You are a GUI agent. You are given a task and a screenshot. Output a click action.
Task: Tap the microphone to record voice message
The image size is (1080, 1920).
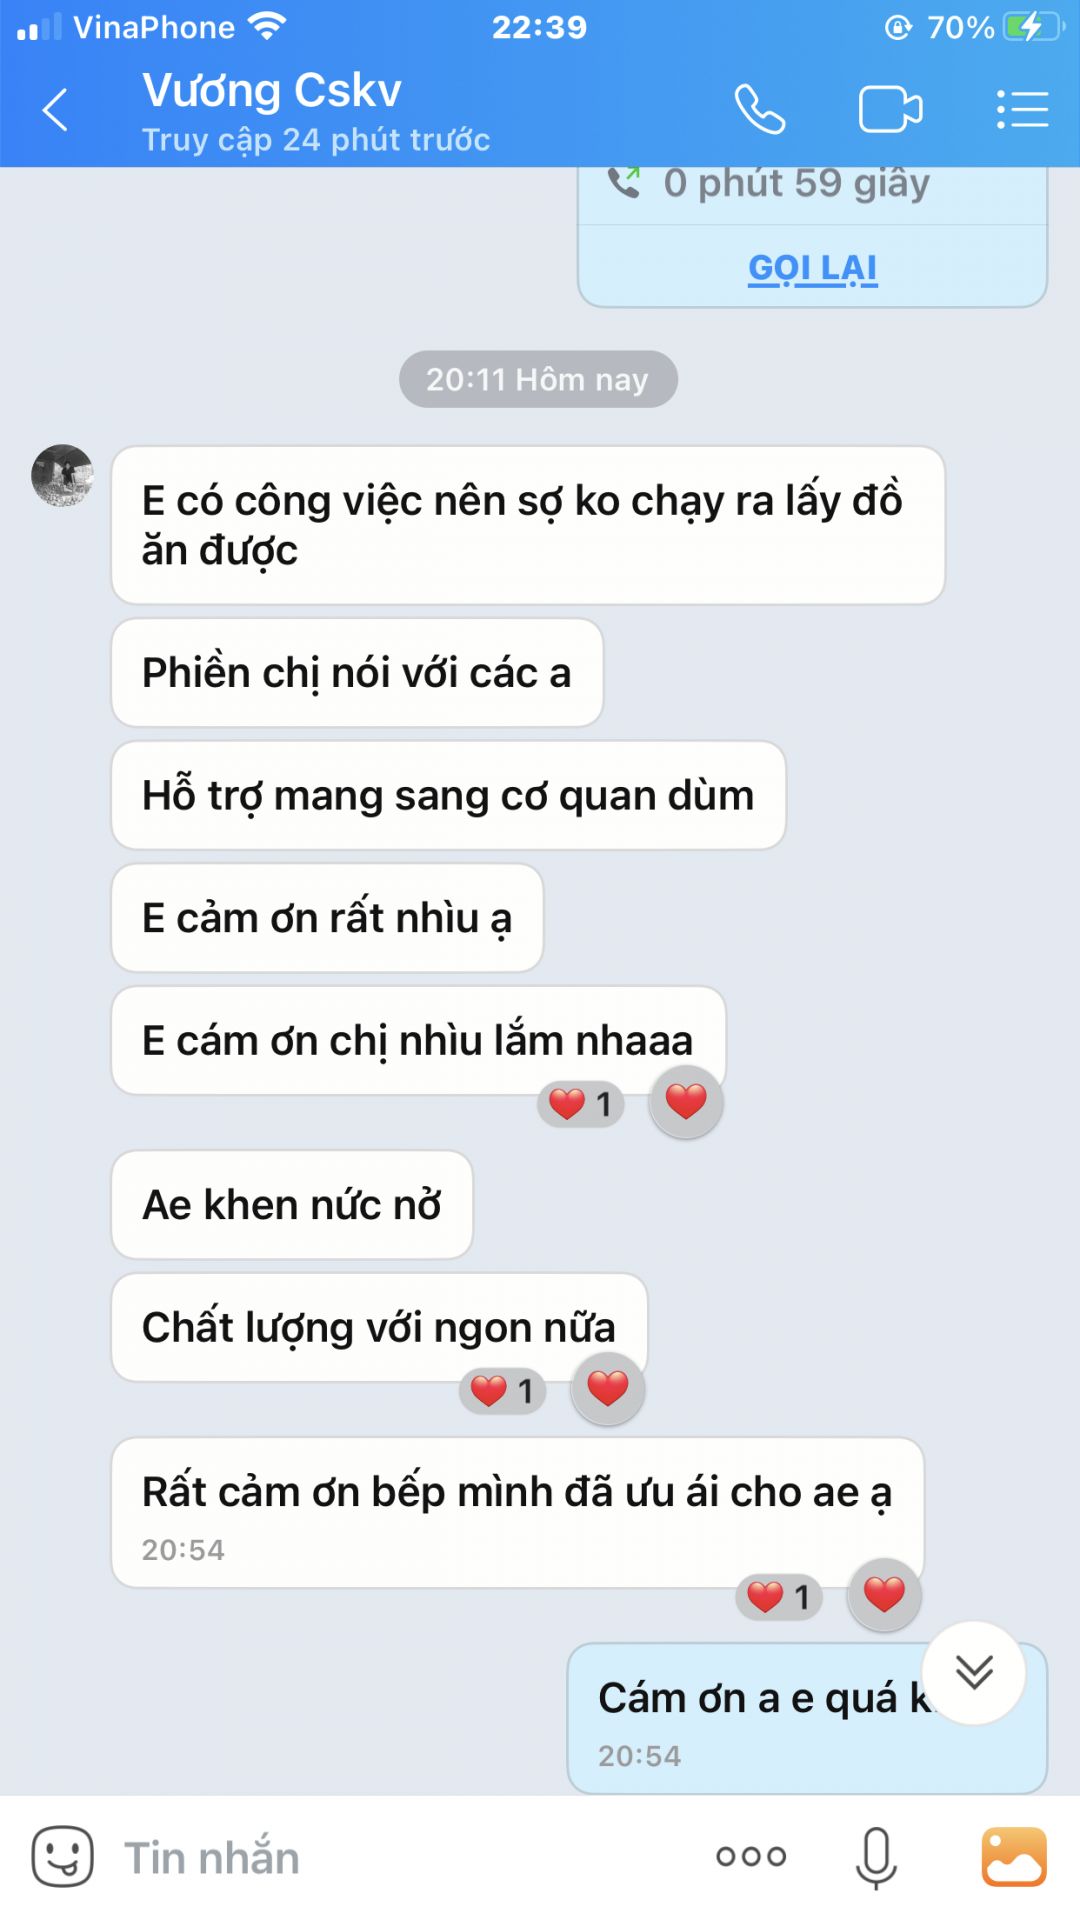coord(876,1857)
